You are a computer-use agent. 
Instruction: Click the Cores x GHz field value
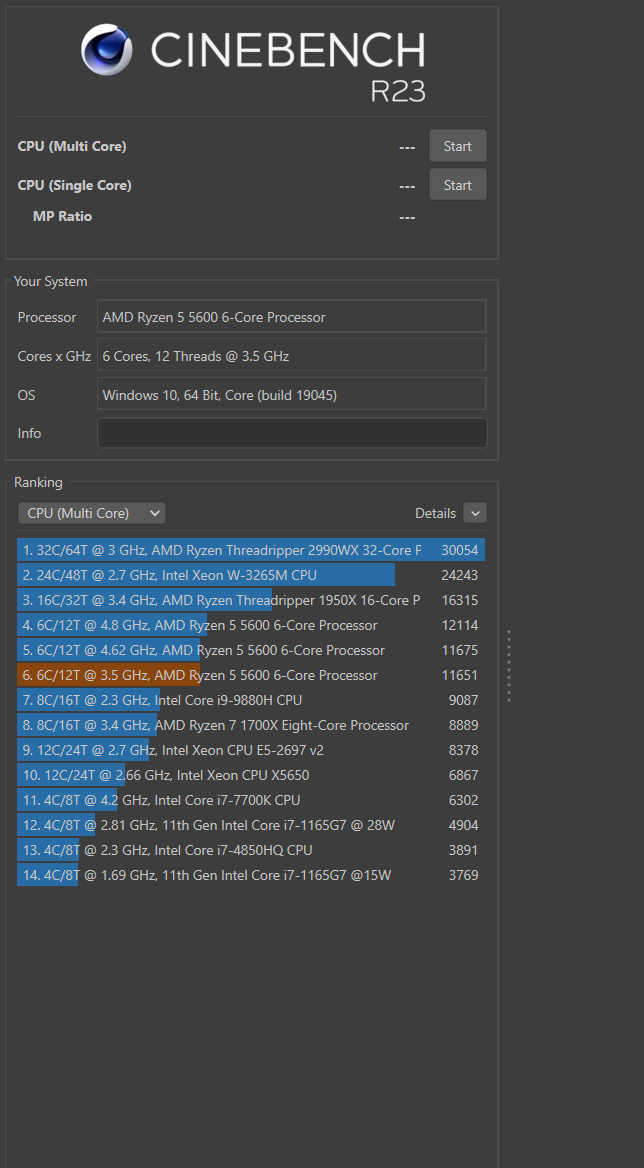coord(292,355)
